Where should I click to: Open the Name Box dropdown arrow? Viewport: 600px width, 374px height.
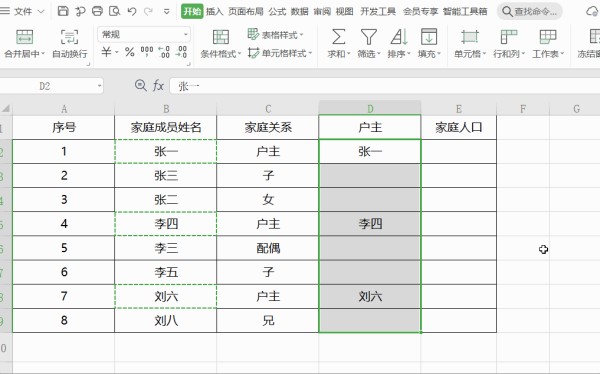[99, 86]
